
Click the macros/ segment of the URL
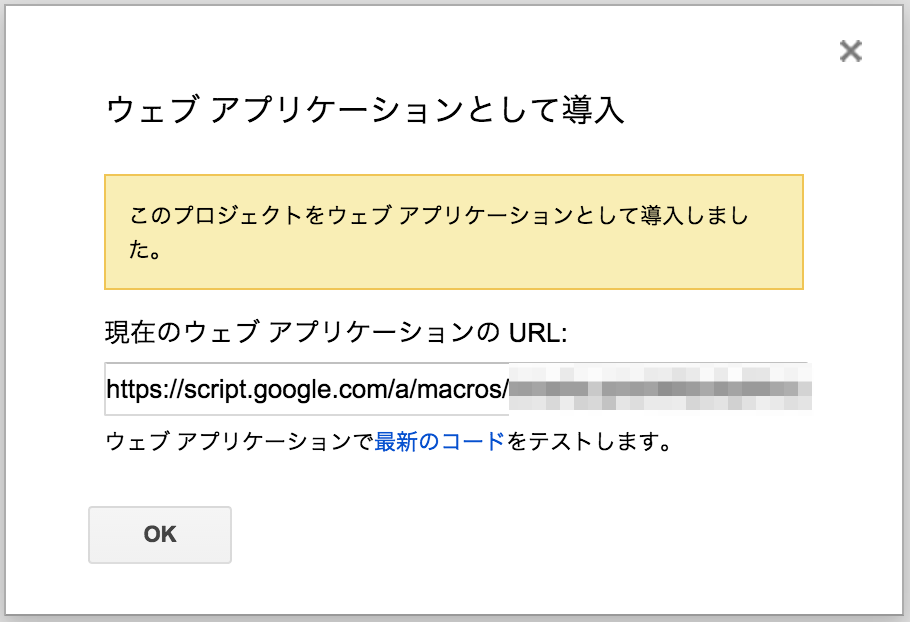point(463,389)
